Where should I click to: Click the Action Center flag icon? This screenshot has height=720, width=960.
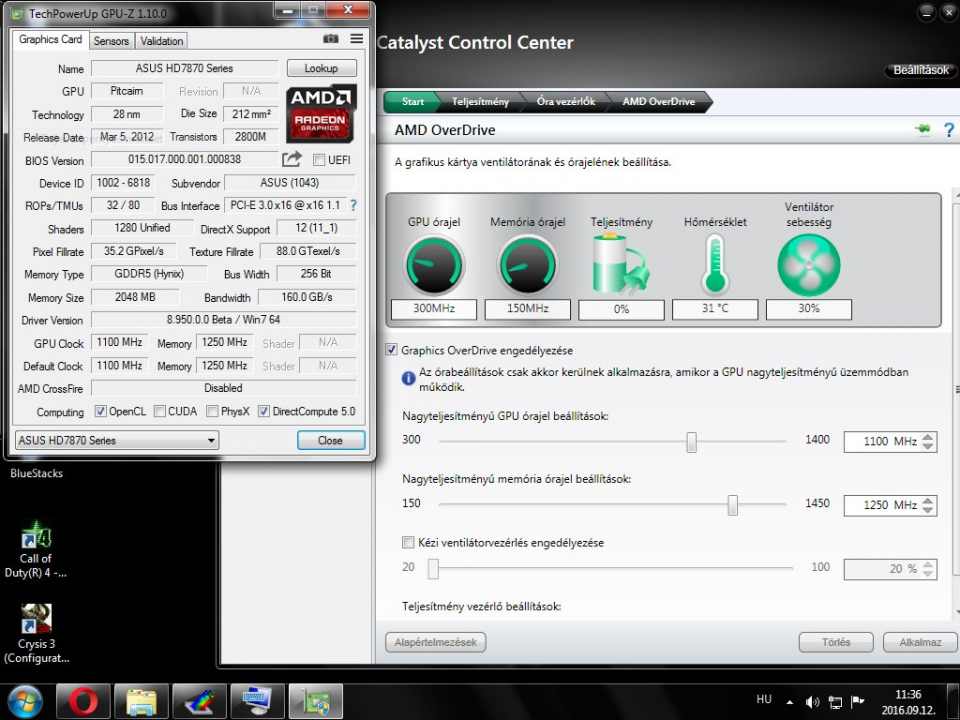pos(858,701)
